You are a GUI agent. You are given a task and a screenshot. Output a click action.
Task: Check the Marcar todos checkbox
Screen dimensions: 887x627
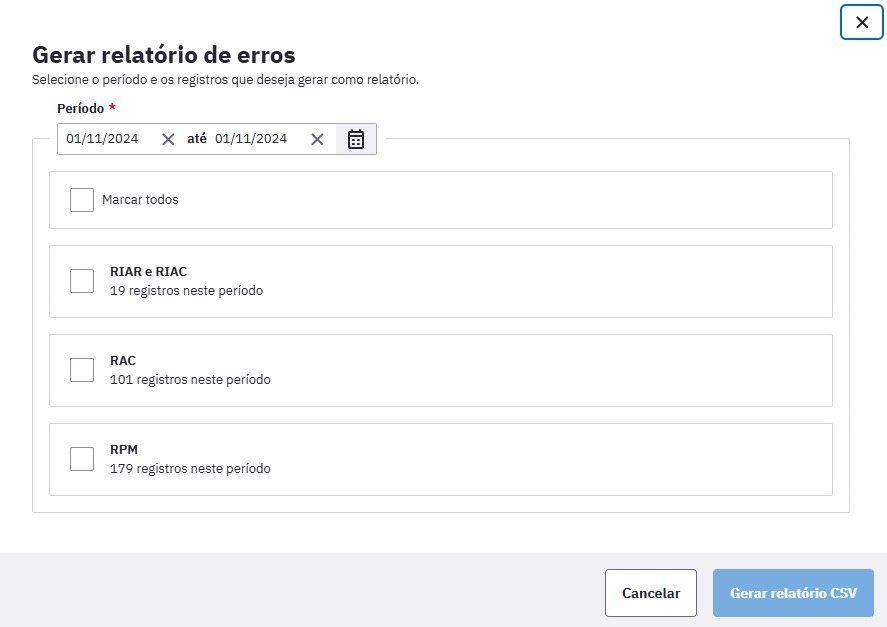tap(82, 200)
